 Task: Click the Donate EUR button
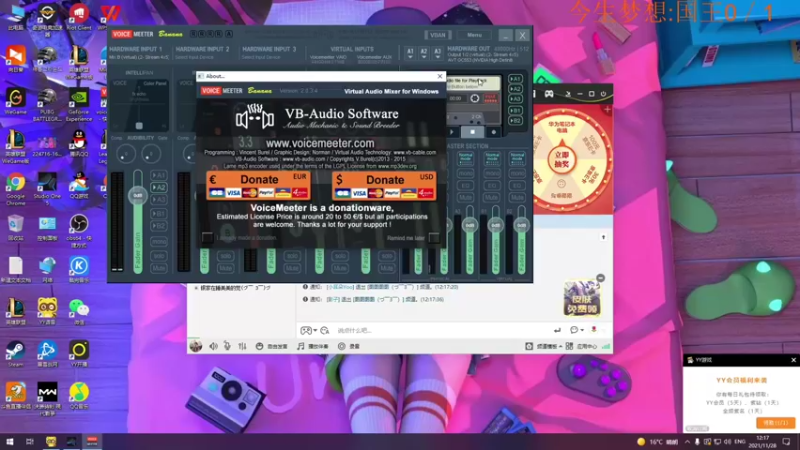(259, 185)
